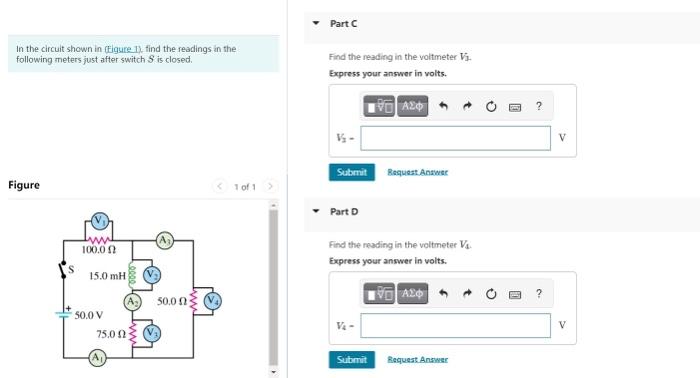Collapse the Part C section

(x=316, y=23)
